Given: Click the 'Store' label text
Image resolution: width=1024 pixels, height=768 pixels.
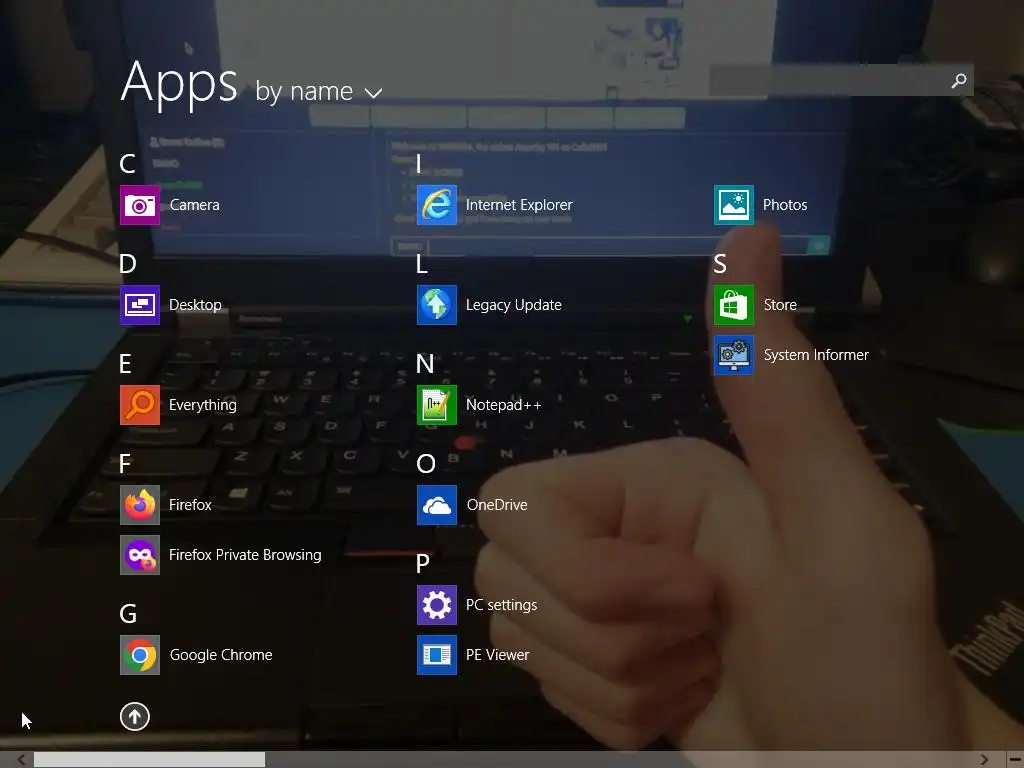Looking at the screenshot, I should pos(780,305).
